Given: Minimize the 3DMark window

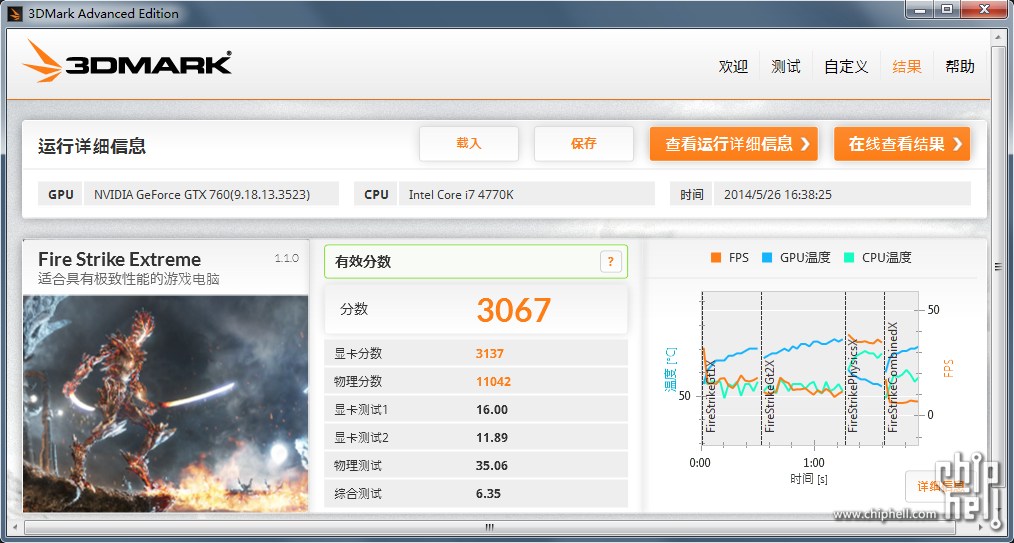Looking at the screenshot, I should click(920, 10).
